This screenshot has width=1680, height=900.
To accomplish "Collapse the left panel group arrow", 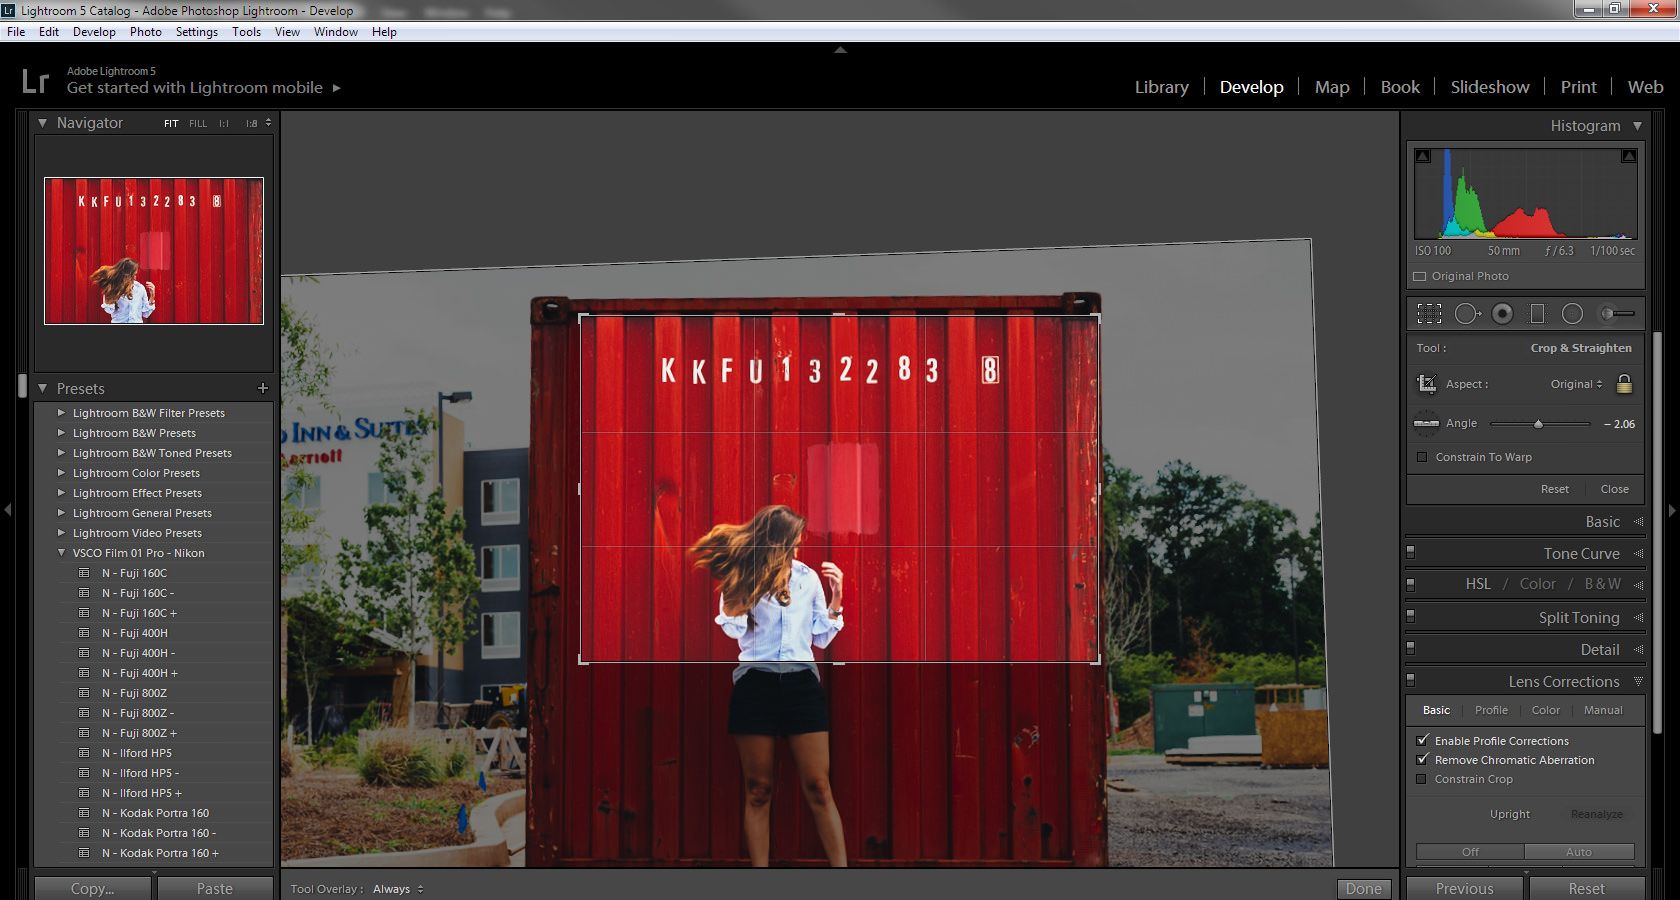I will pyautogui.click(x=7, y=509).
